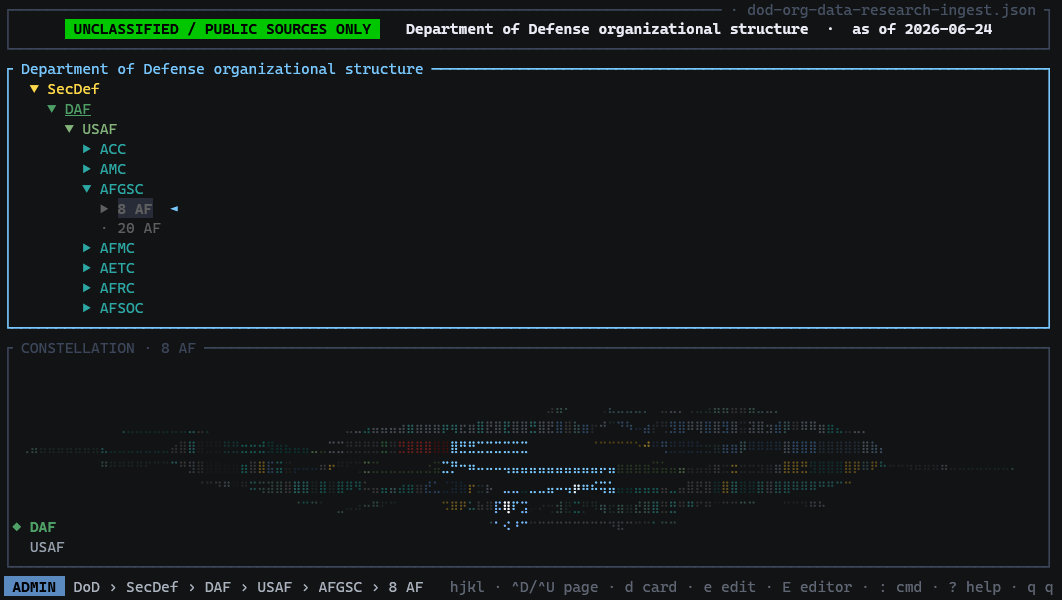This screenshot has height=600, width=1062.
Task: Select the underlined DAF tree row
Action: (x=78, y=109)
